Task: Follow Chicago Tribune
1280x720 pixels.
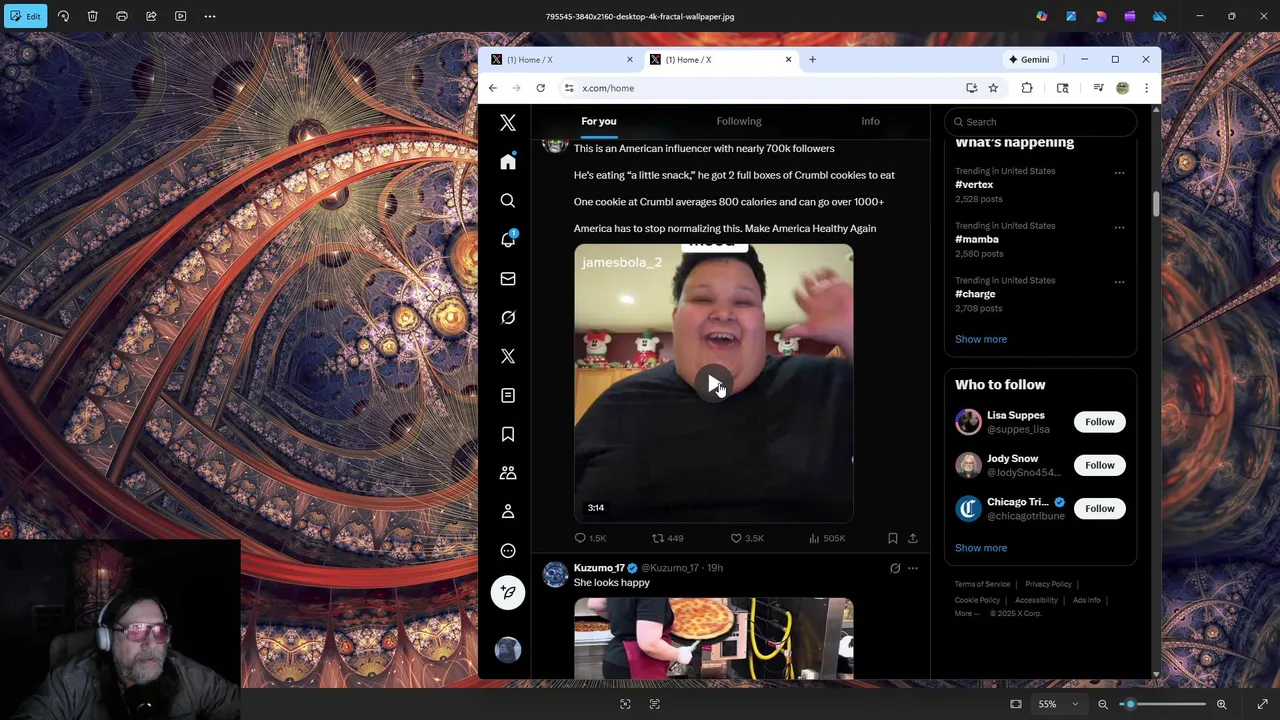Action: 1100,508
